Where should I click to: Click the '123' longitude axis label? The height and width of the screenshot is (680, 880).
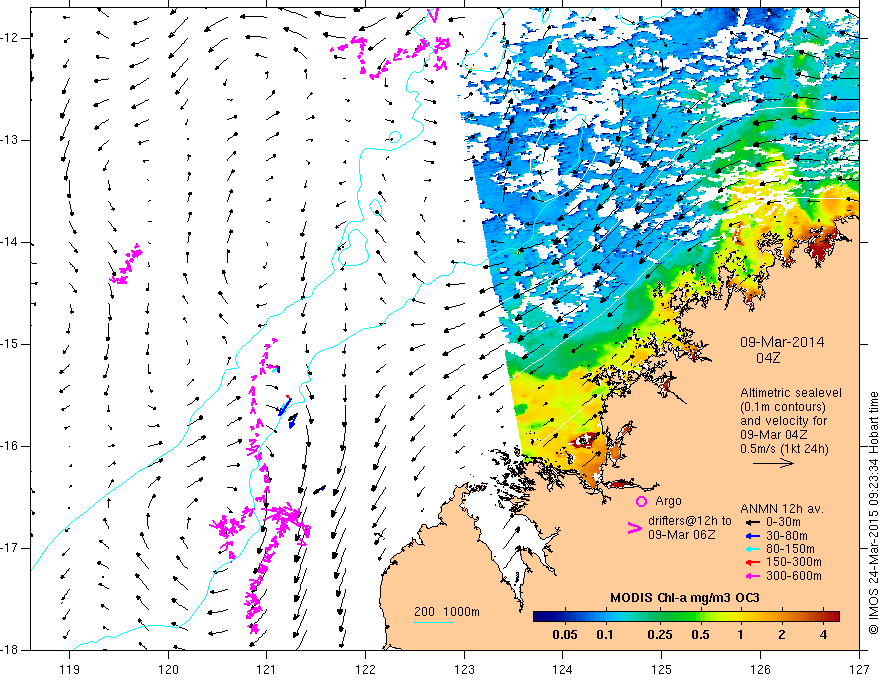464,669
